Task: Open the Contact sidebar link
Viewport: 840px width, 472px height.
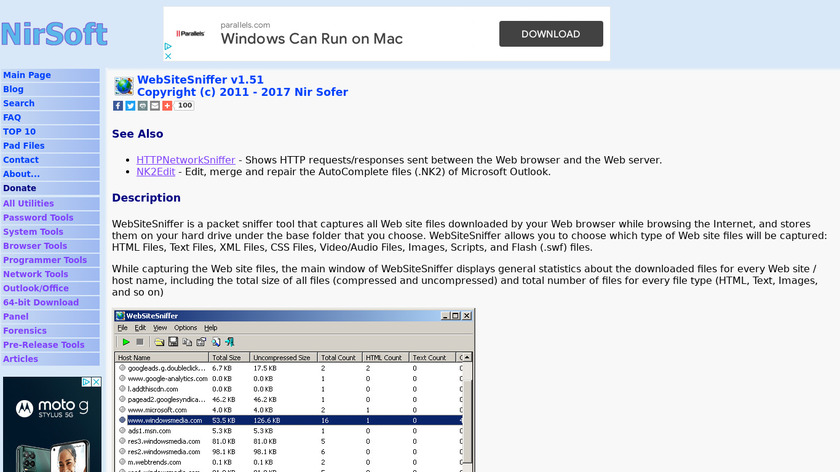Action: (x=21, y=160)
